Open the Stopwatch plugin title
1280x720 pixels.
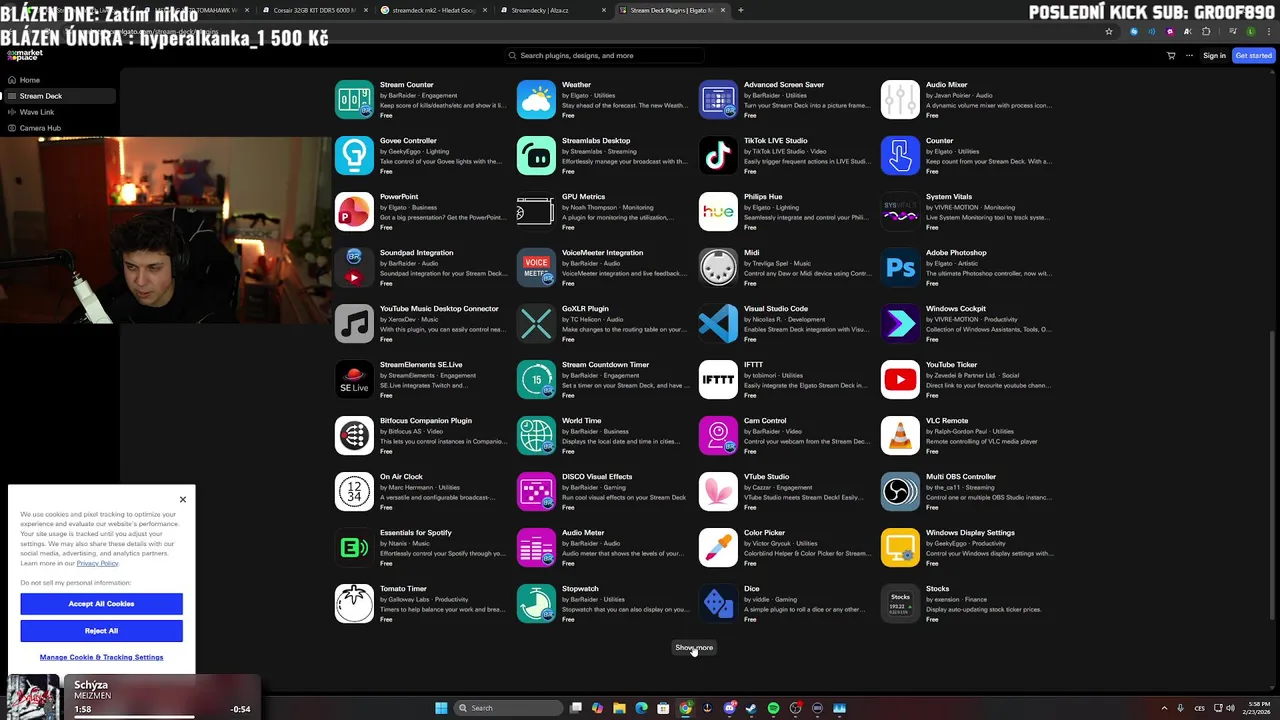click(580, 589)
